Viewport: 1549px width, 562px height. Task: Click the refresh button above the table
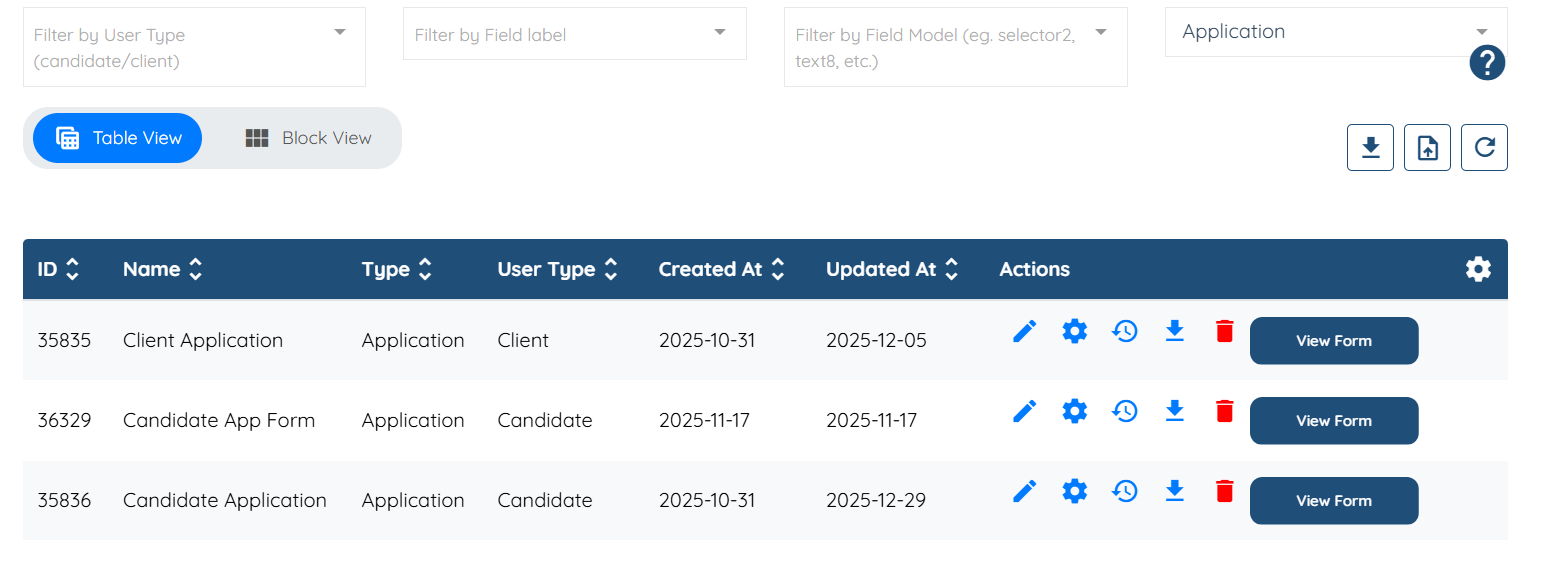point(1484,148)
